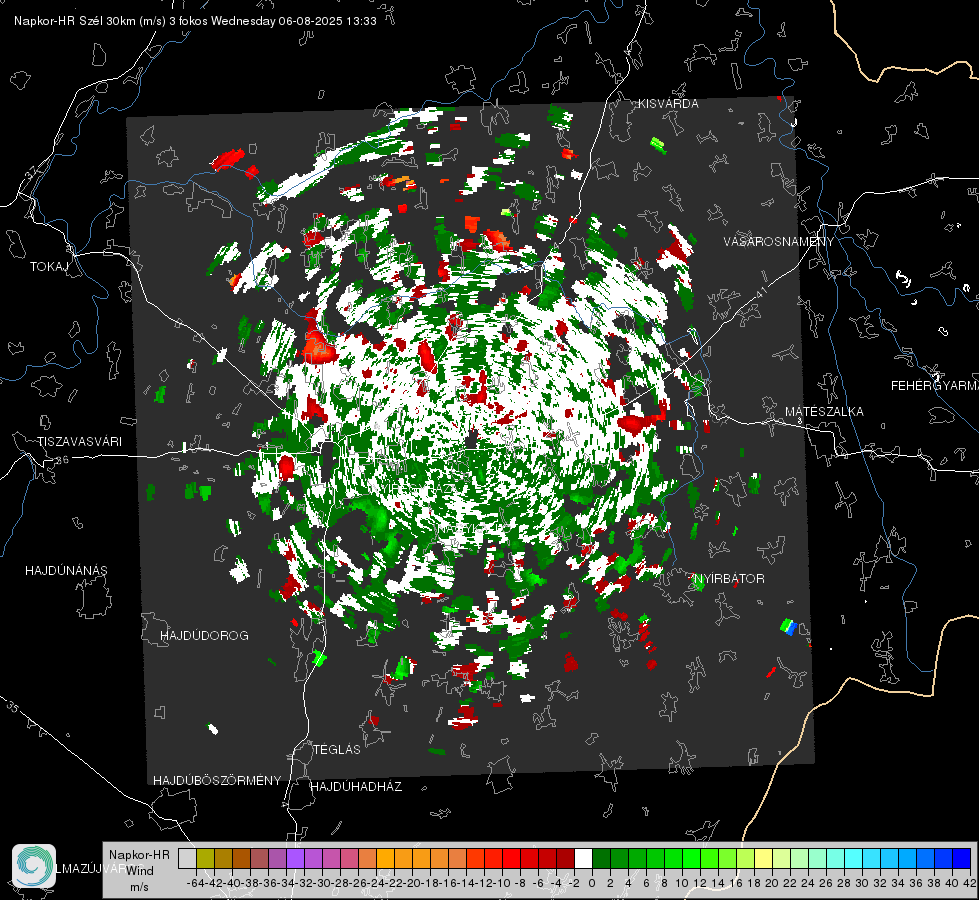Select the HAJDÚHADHÁZ label

pyautogui.click(x=356, y=787)
